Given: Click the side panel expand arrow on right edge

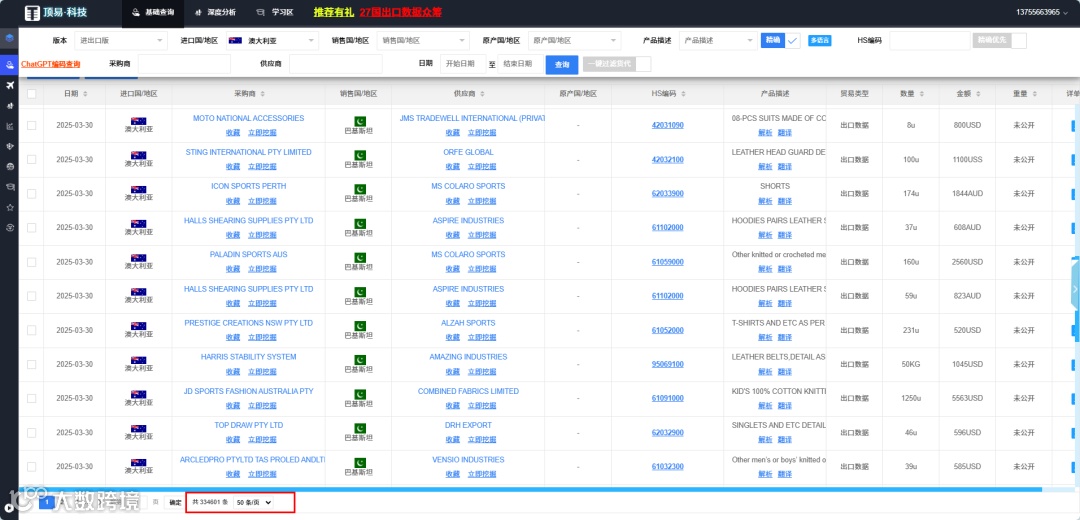Looking at the screenshot, I should 1075,289.
